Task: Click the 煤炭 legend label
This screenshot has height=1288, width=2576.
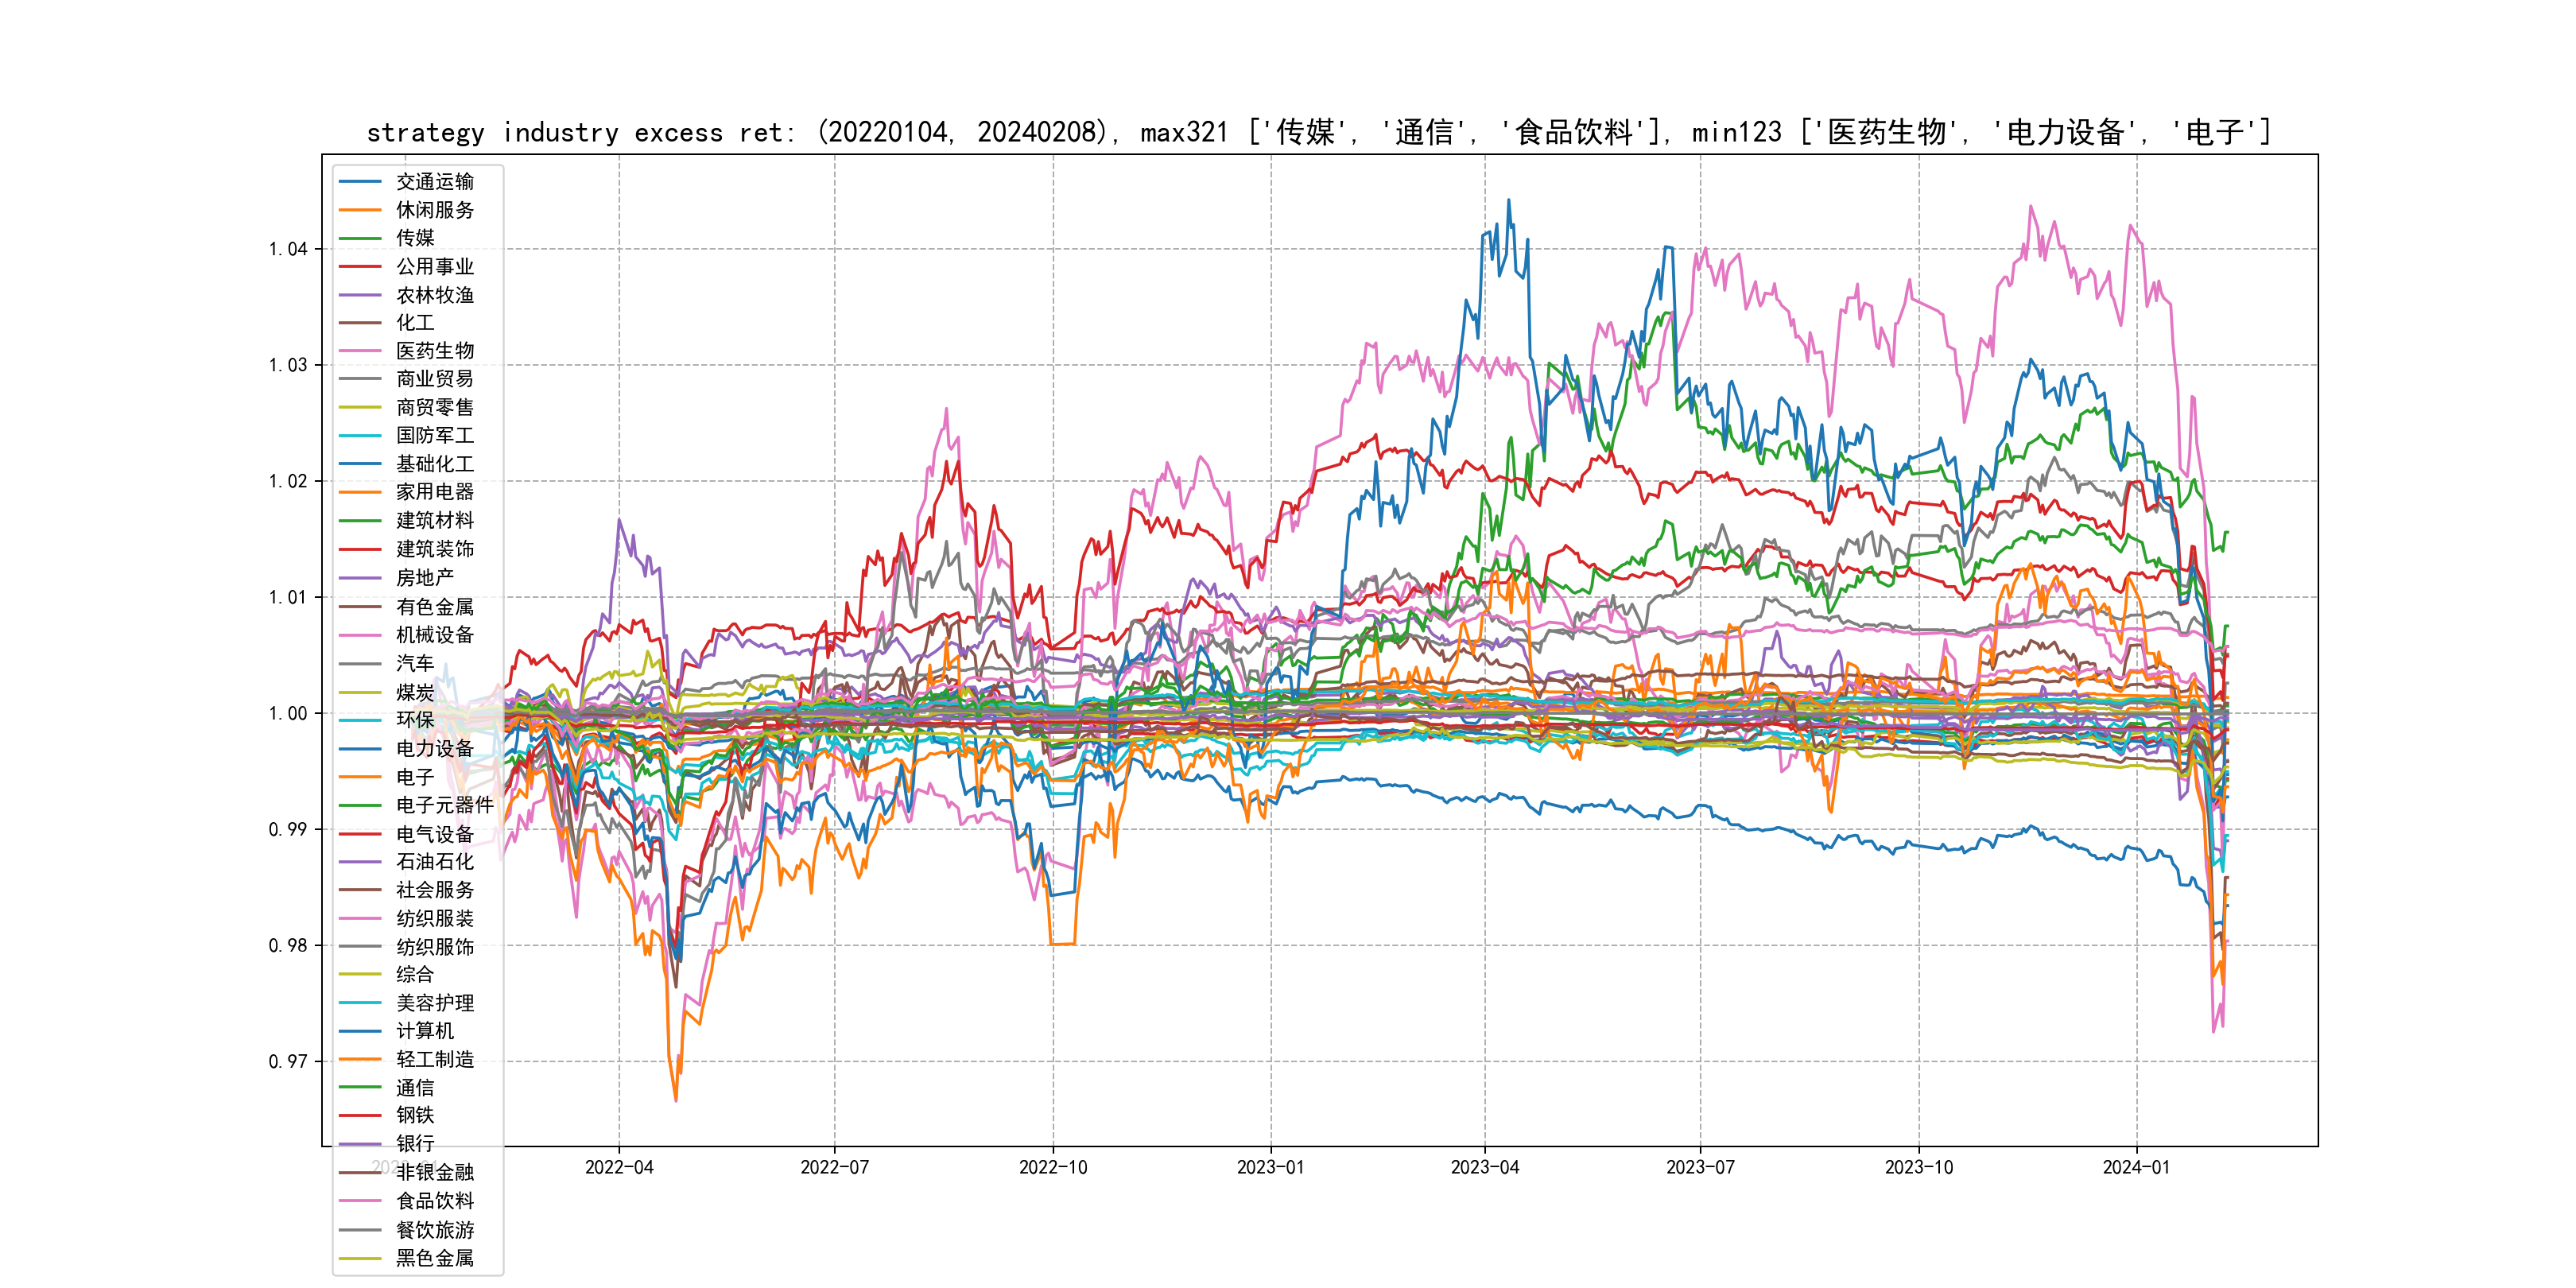Action: click(x=415, y=692)
